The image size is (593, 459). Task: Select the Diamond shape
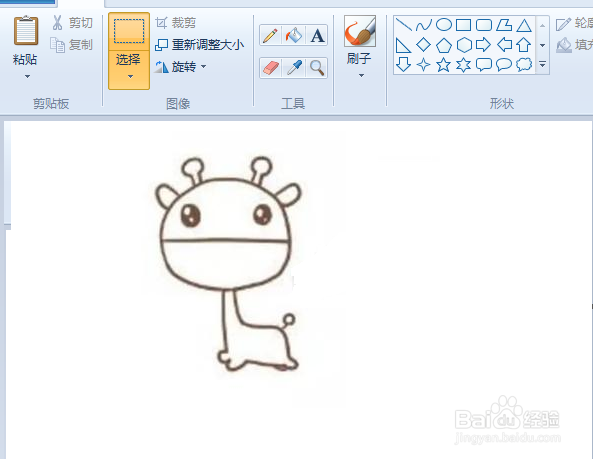(424, 45)
